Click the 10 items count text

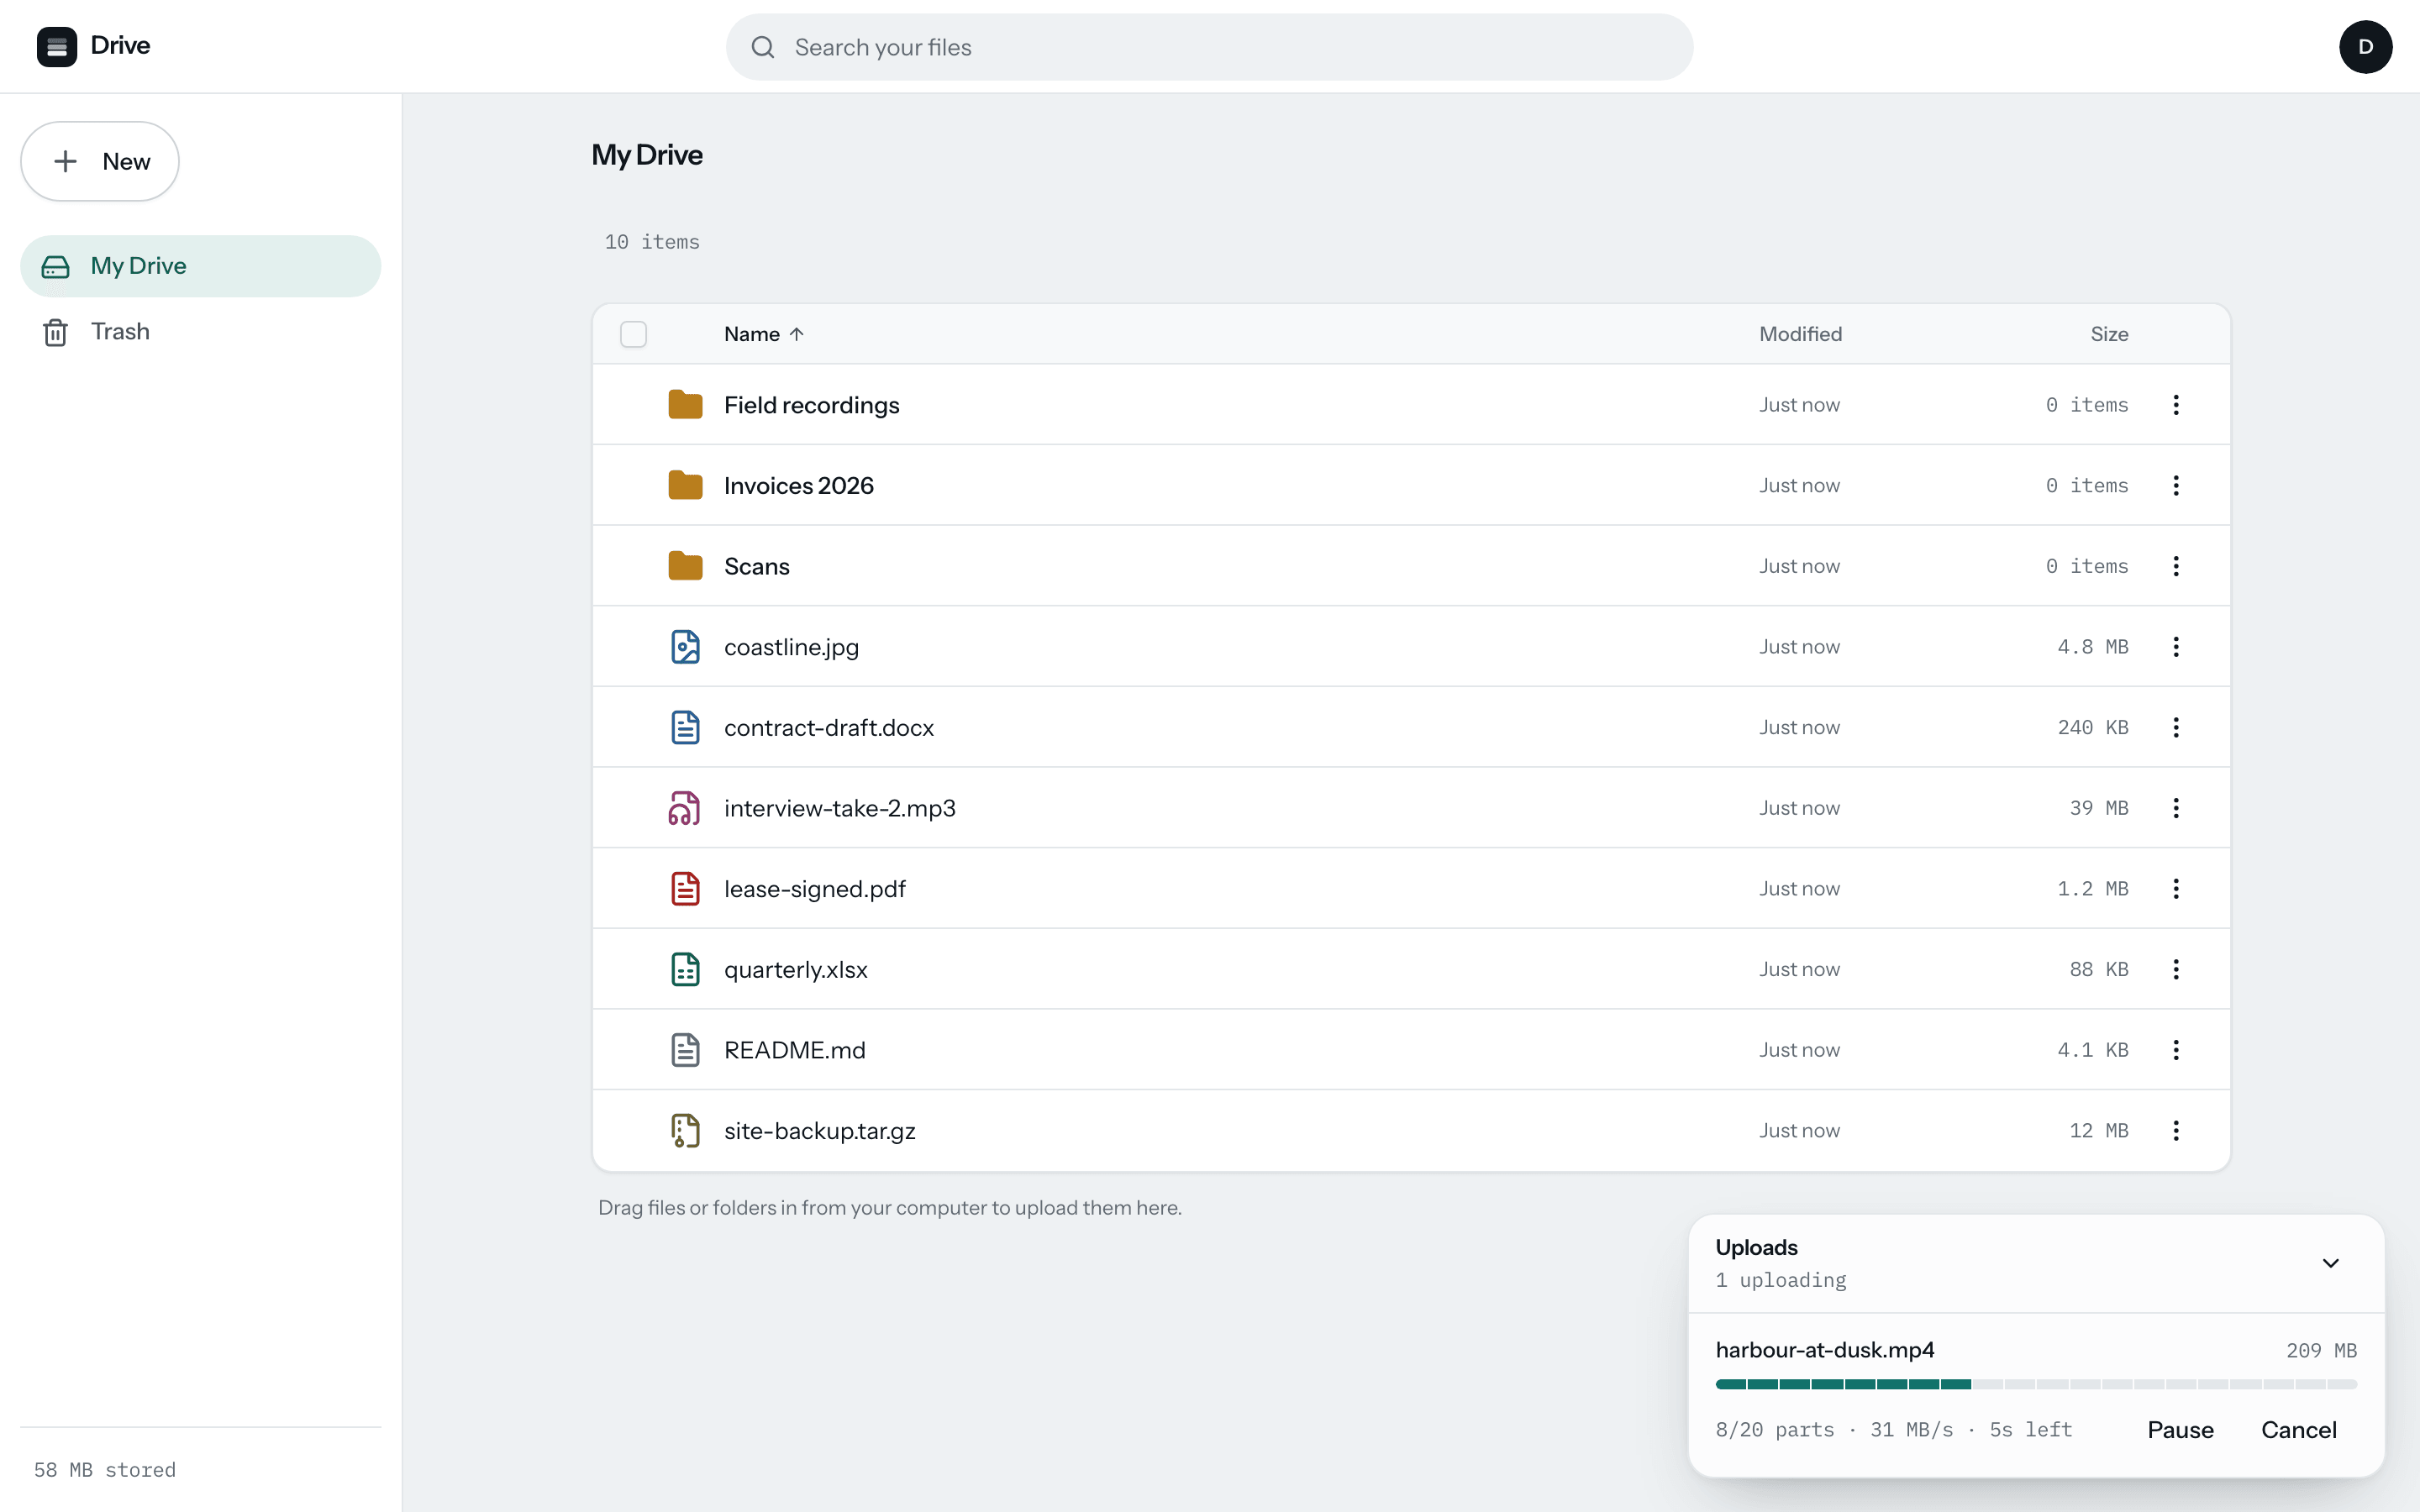click(652, 242)
